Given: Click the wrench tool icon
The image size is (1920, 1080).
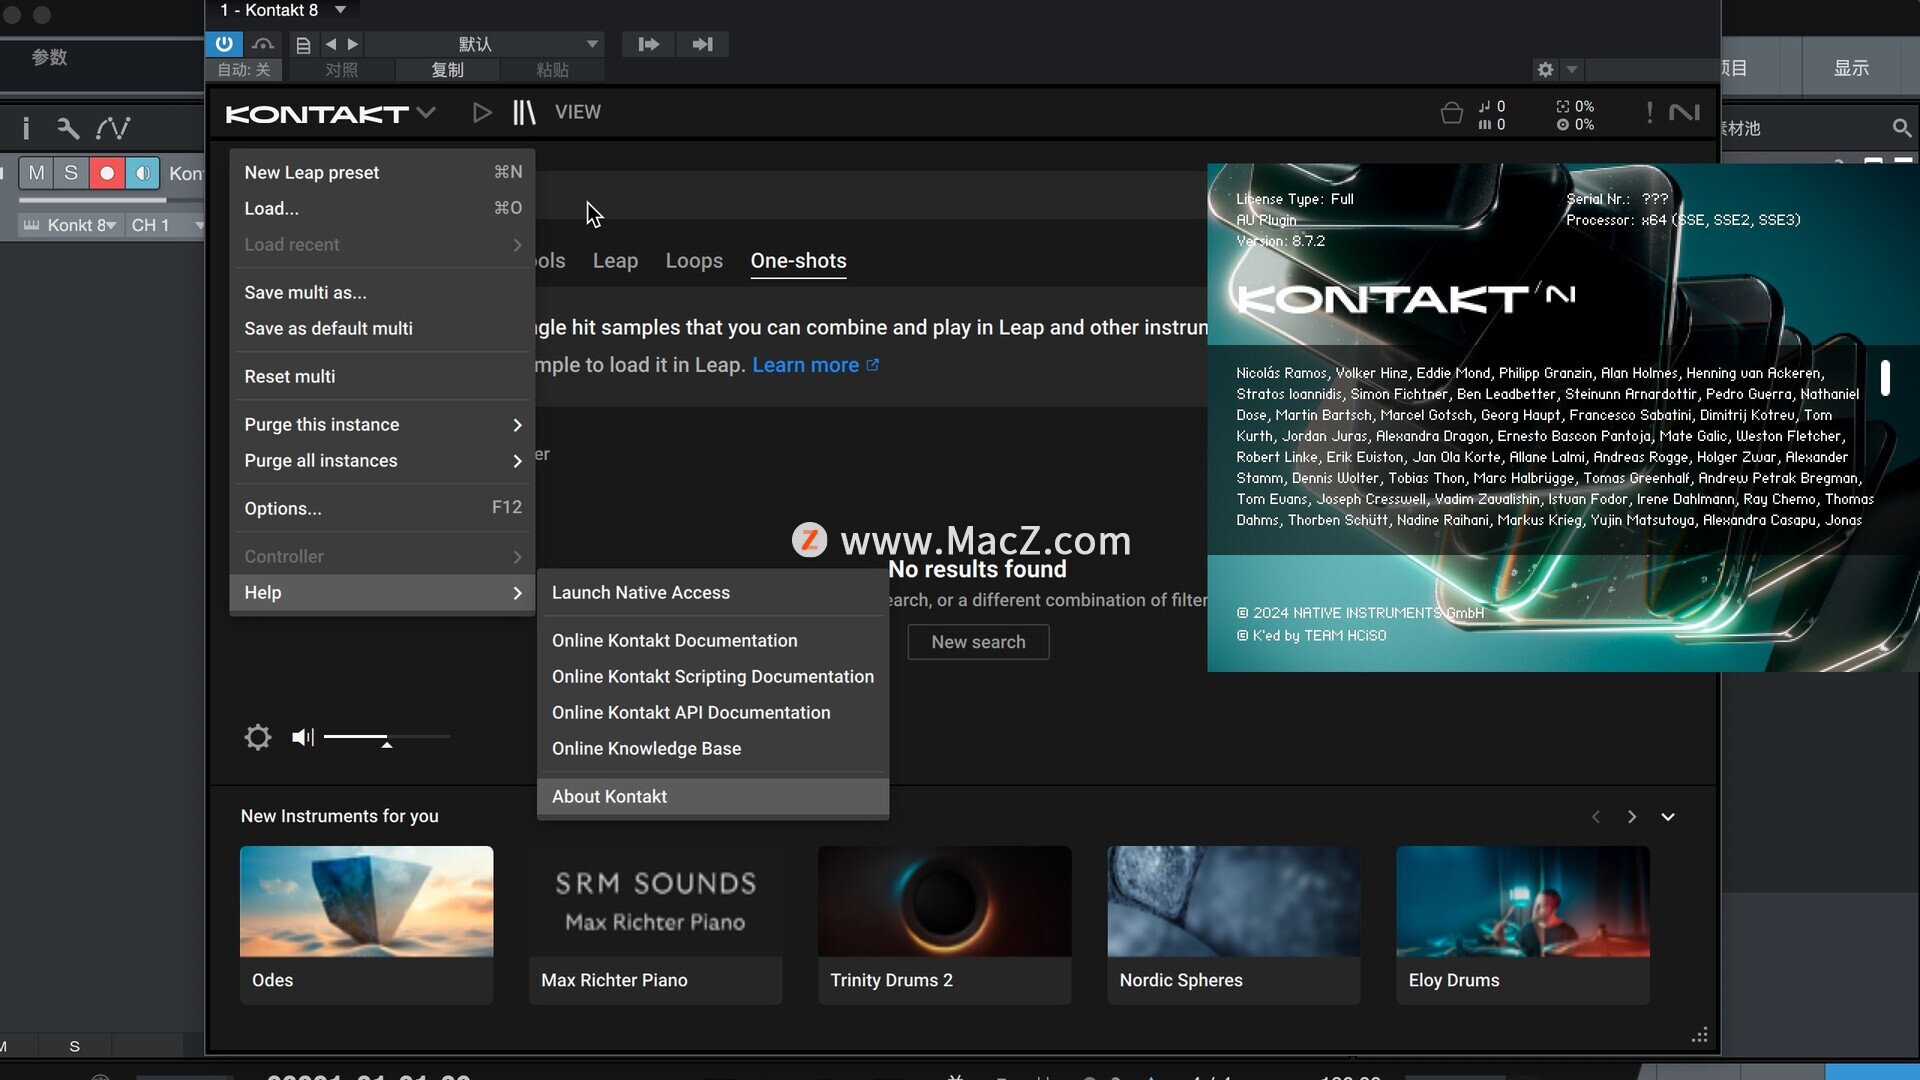Looking at the screenshot, I should tap(68, 128).
